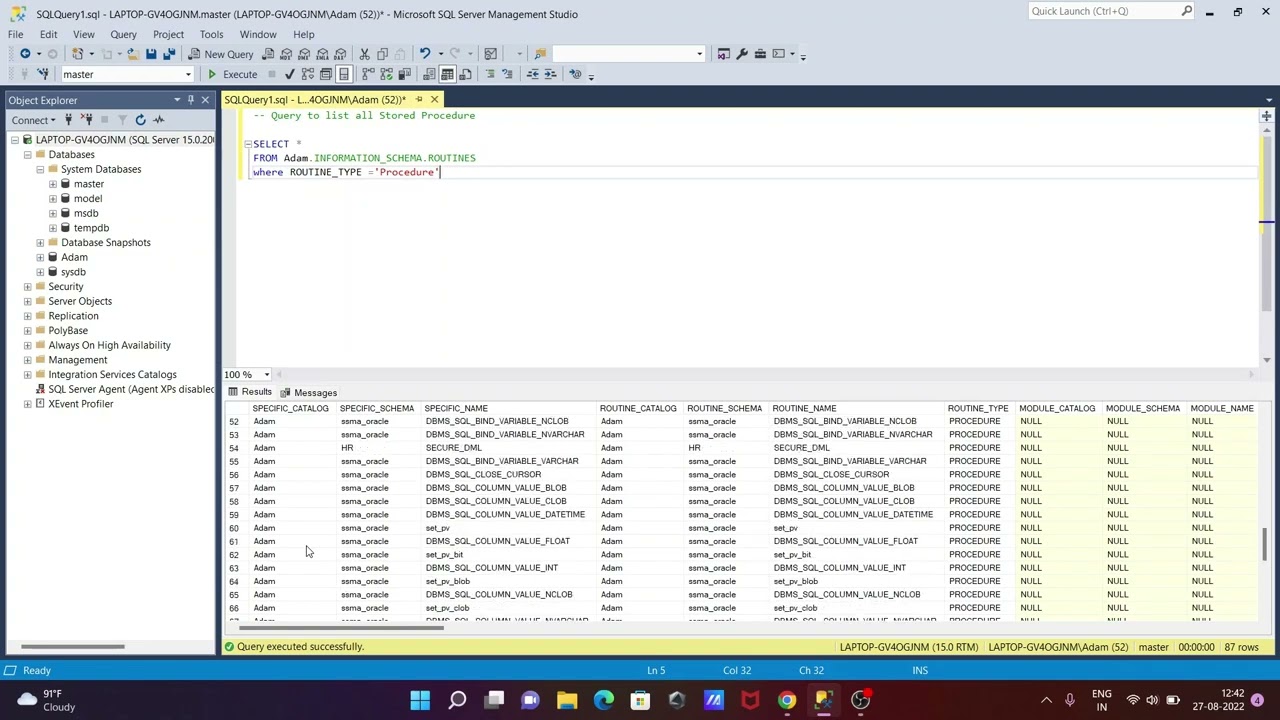The height and width of the screenshot is (720, 1280).
Task: Click the DMX query icon
Action: [304, 54]
